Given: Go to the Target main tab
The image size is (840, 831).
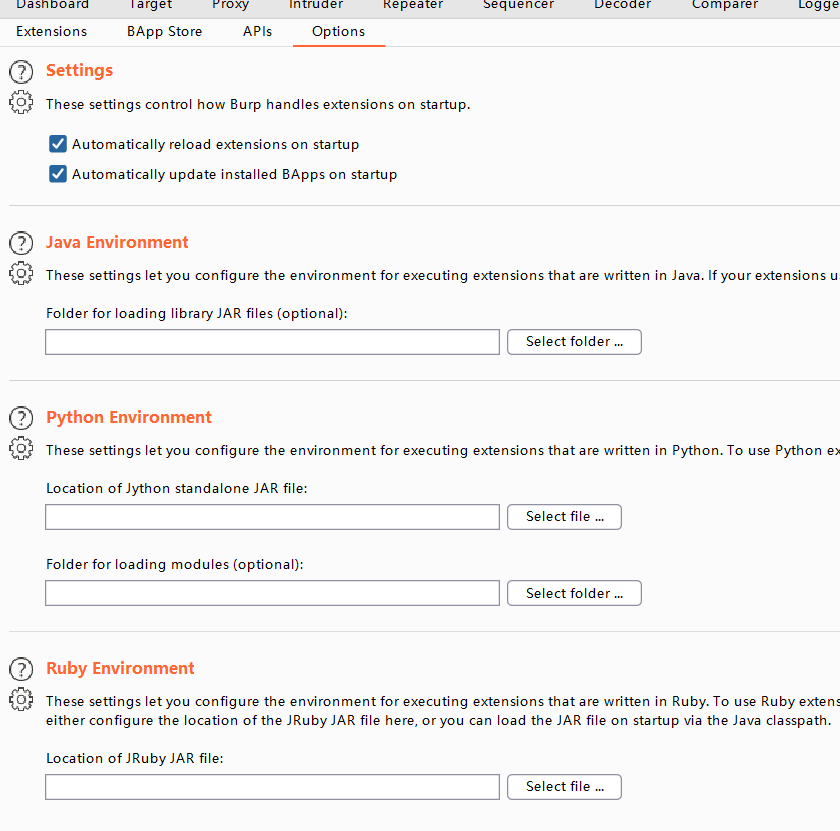Looking at the screenshot, I should pos(151,5).
